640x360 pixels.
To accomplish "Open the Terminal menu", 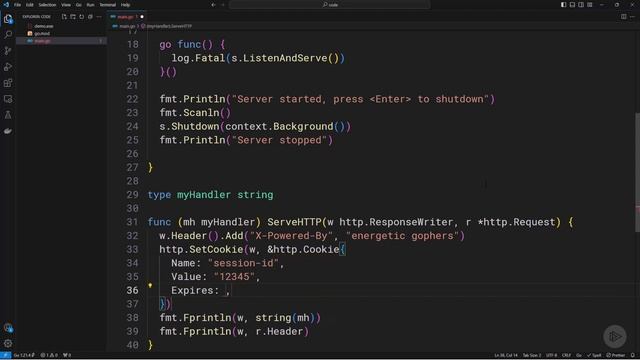I will pyautogui.click(x=108, y=5).
